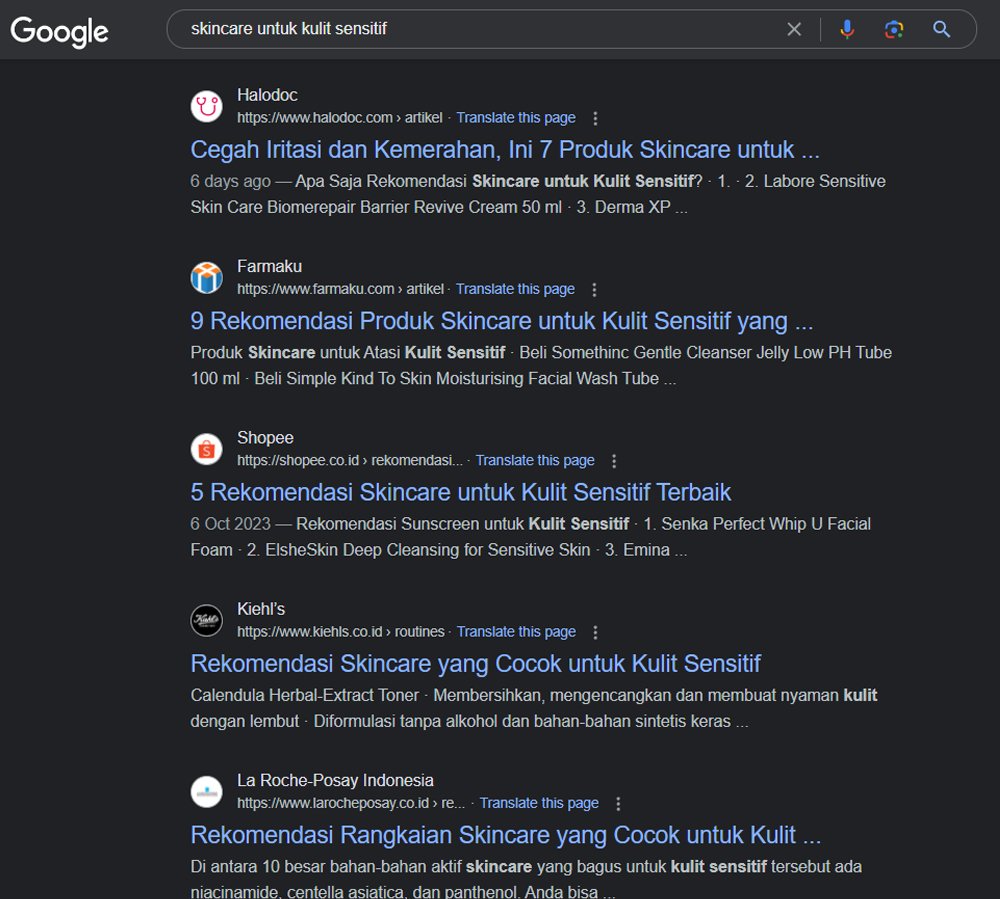Translate the Farmaku page
The height and width of the screenshot is (899, 1000).
point(515,289)
